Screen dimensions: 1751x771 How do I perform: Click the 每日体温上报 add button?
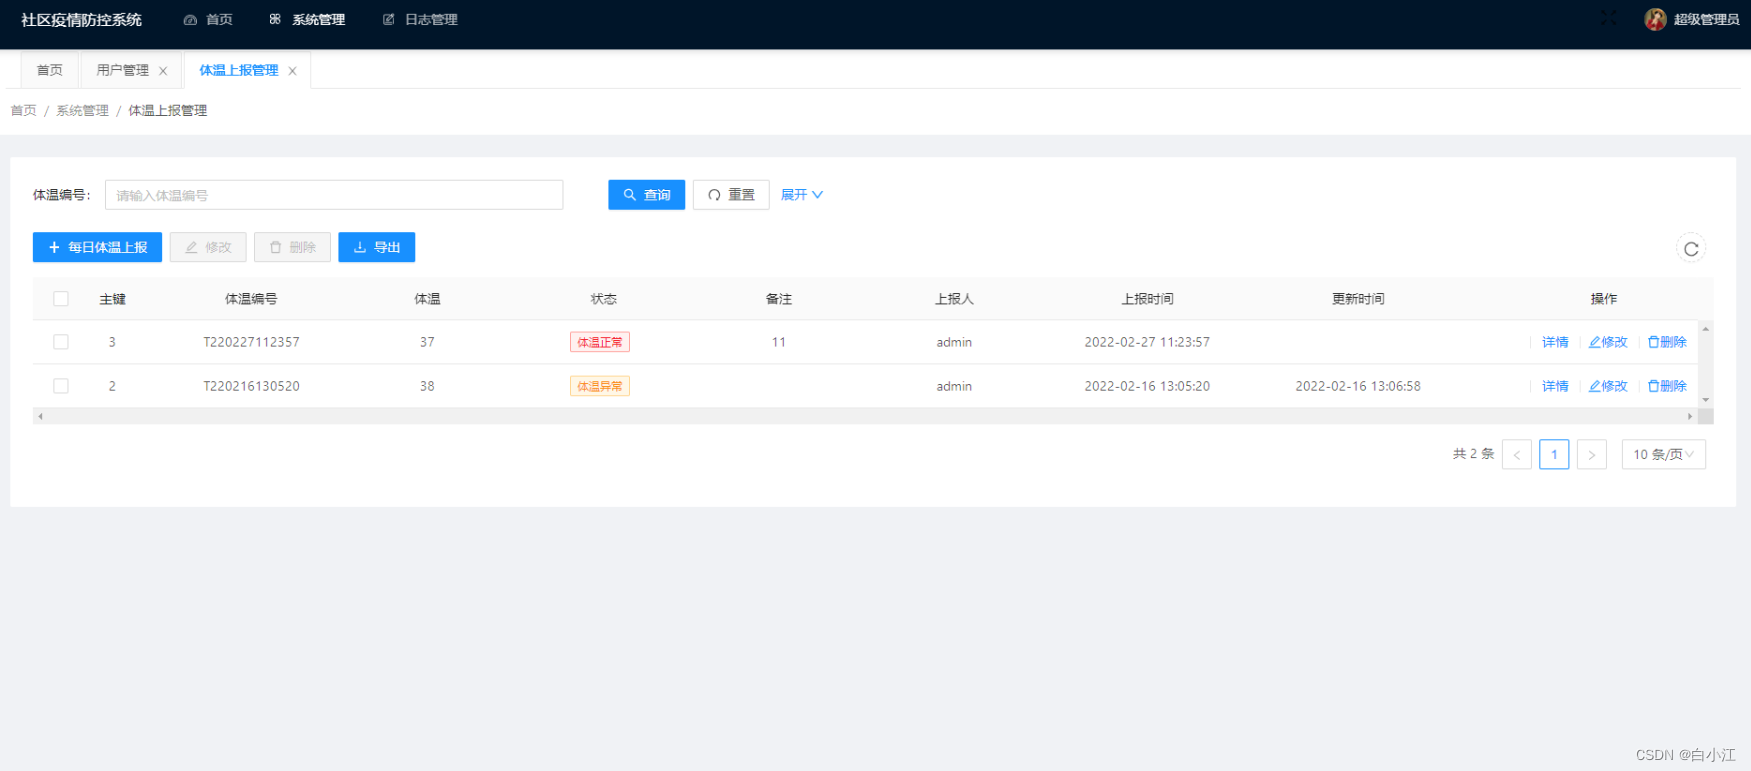(x=97, y=247)
